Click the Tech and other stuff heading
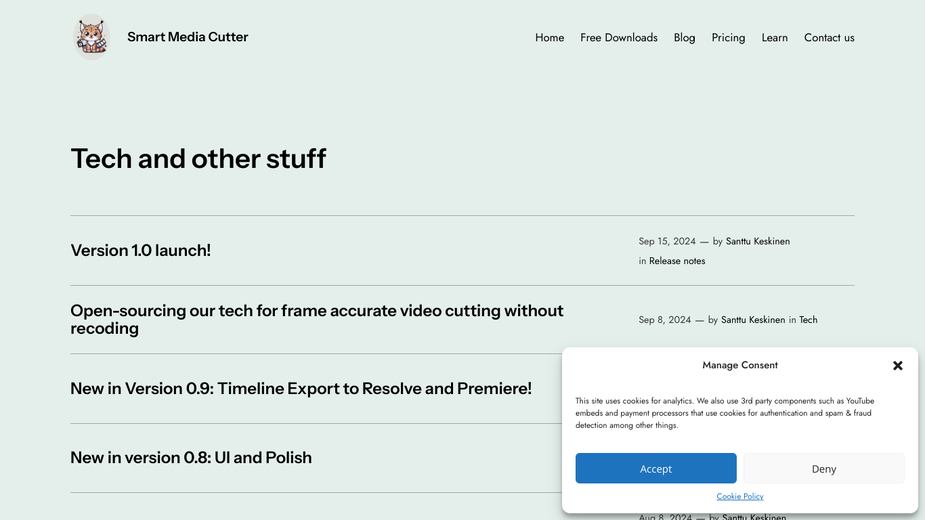This screenshot has height=520, width=925. 198,159
